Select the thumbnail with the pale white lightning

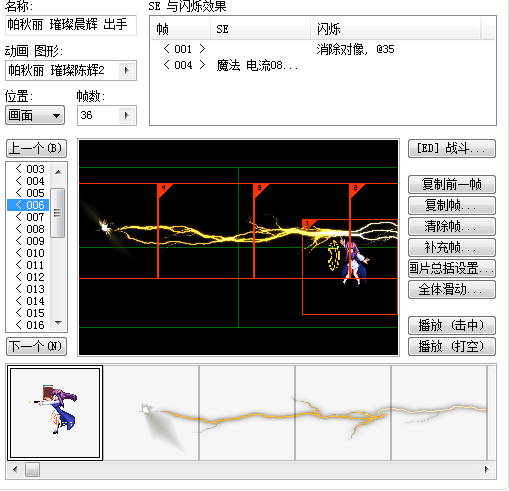439,413
